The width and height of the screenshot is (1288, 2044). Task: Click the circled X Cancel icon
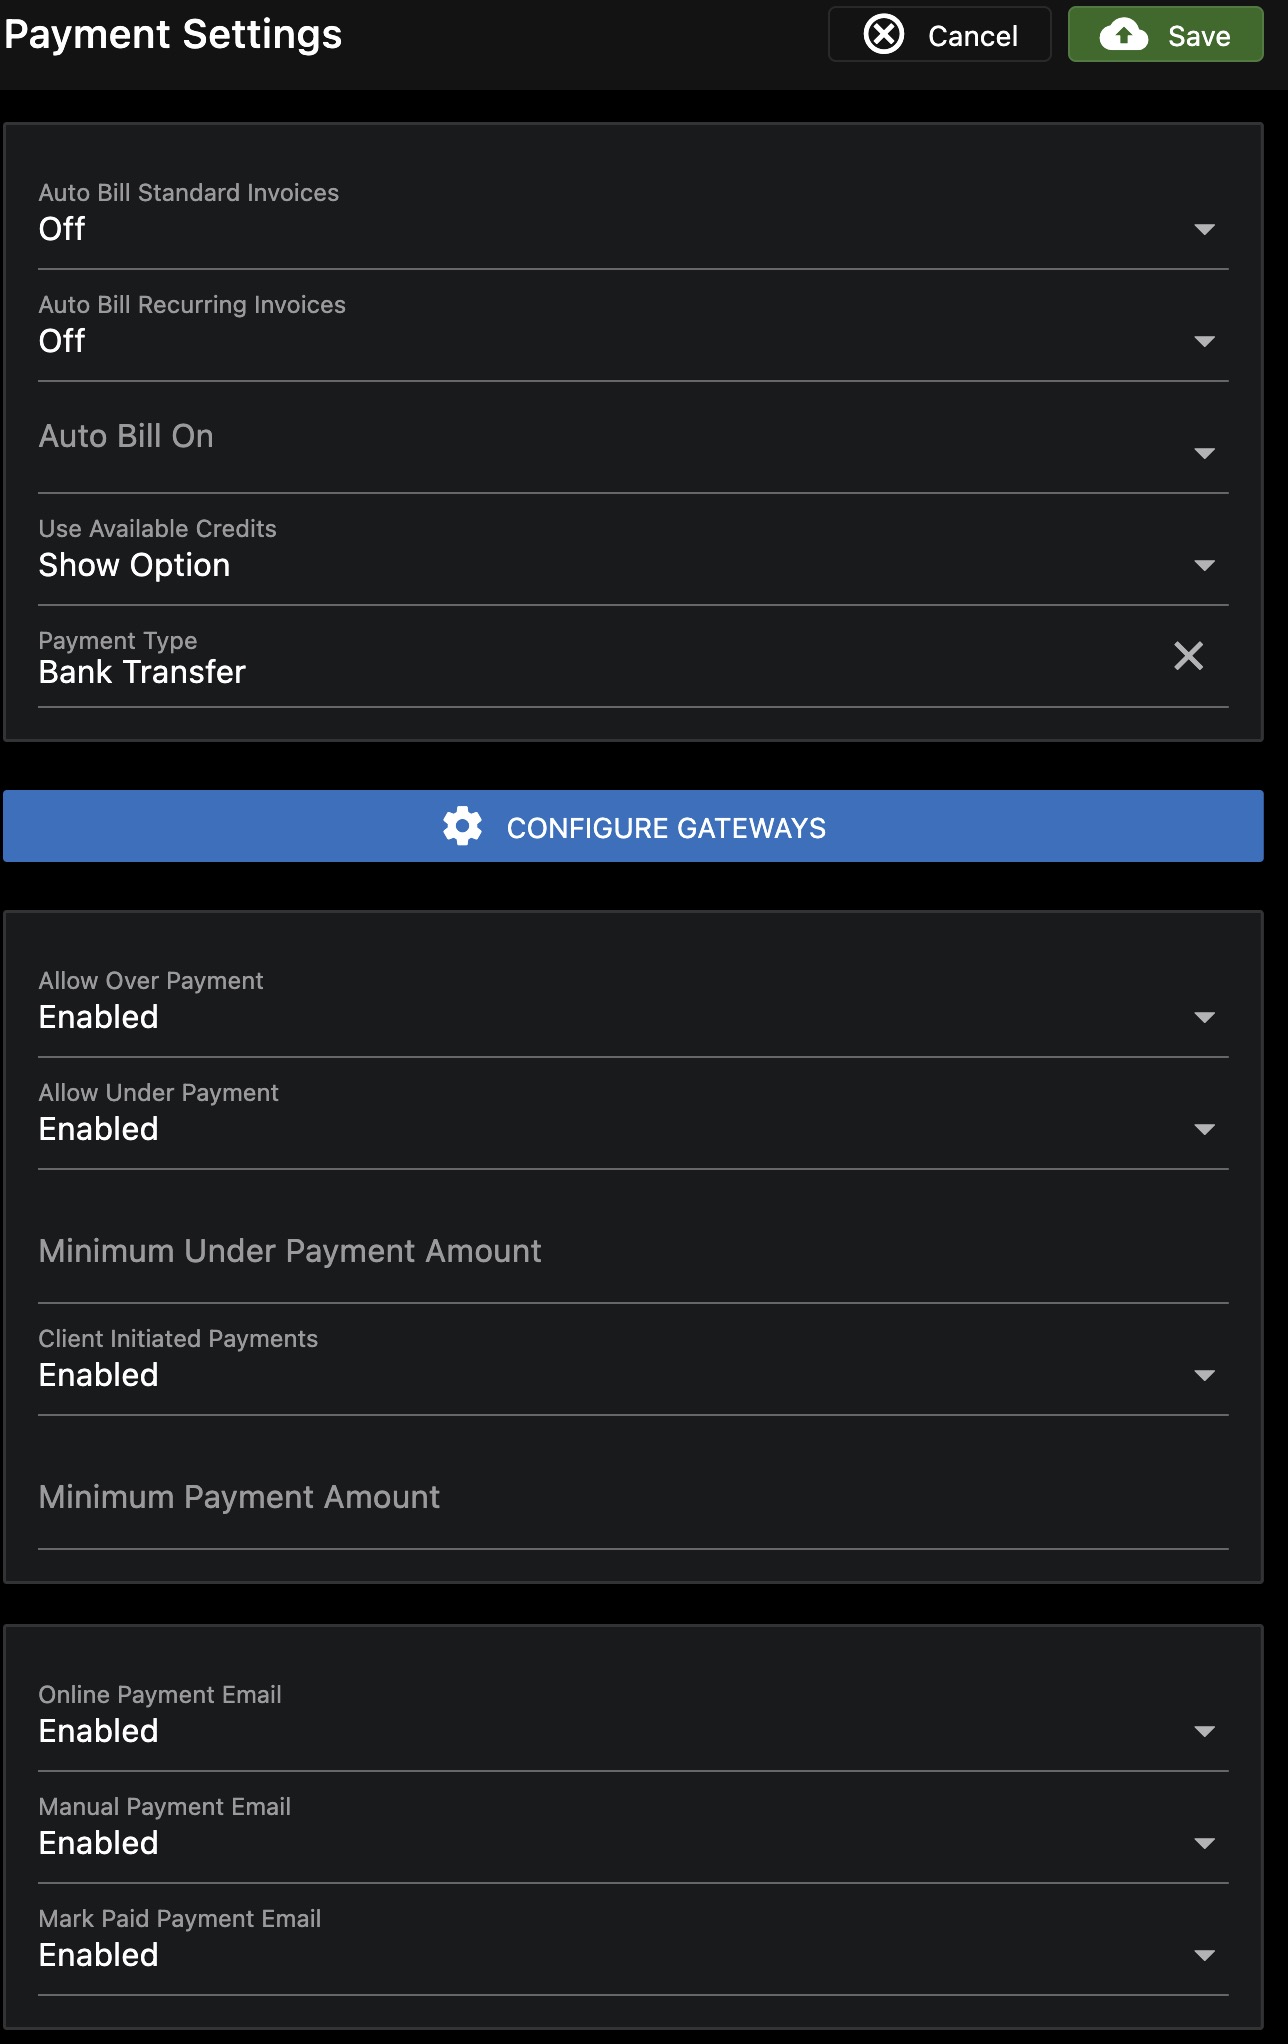pyautogui.click(x=884, y=35)
